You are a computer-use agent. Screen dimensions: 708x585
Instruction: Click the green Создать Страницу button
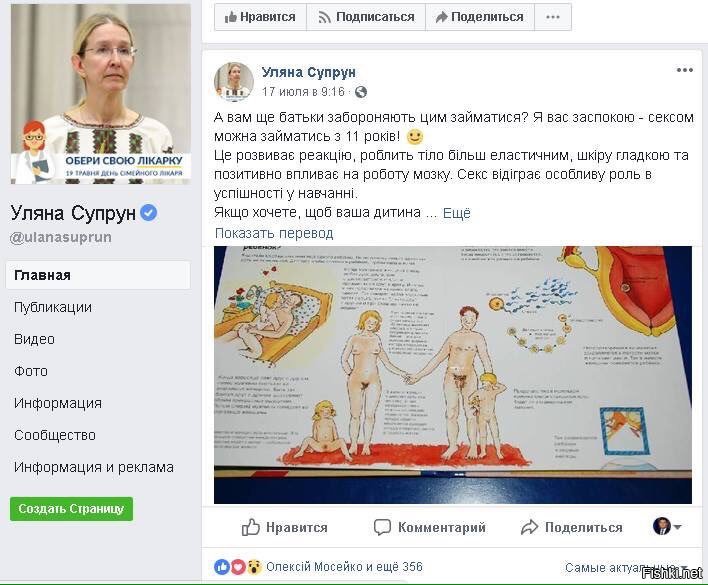[71, 509]
